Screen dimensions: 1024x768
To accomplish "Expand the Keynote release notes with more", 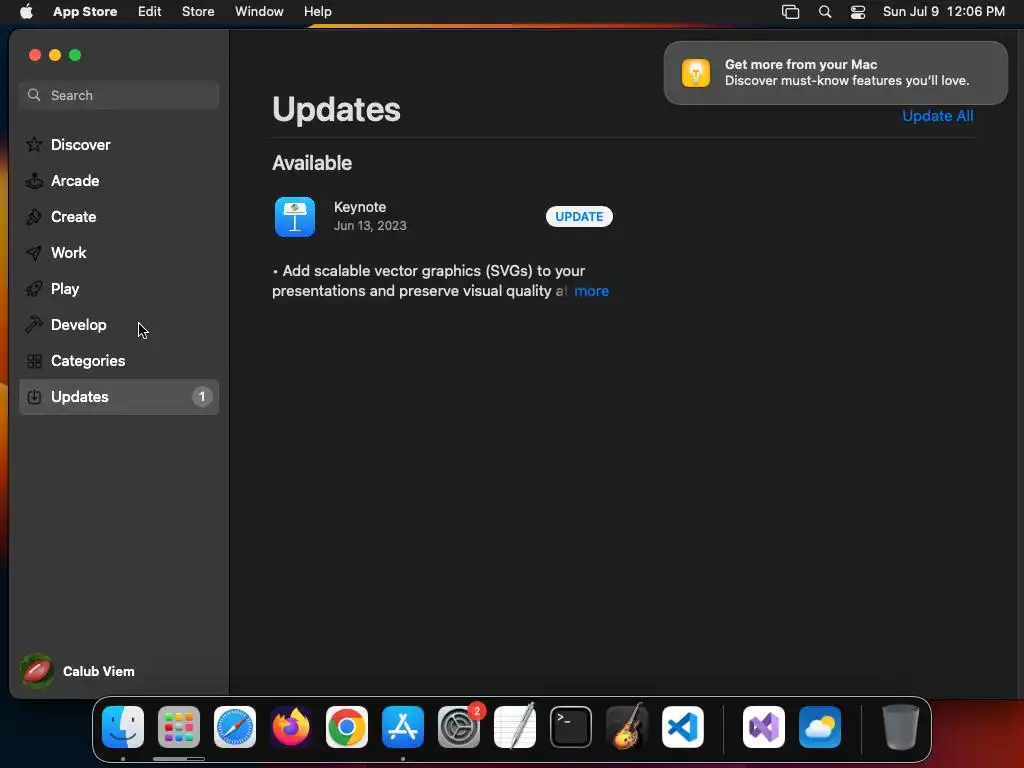I will pyautogui.click(x=591, y=291).
